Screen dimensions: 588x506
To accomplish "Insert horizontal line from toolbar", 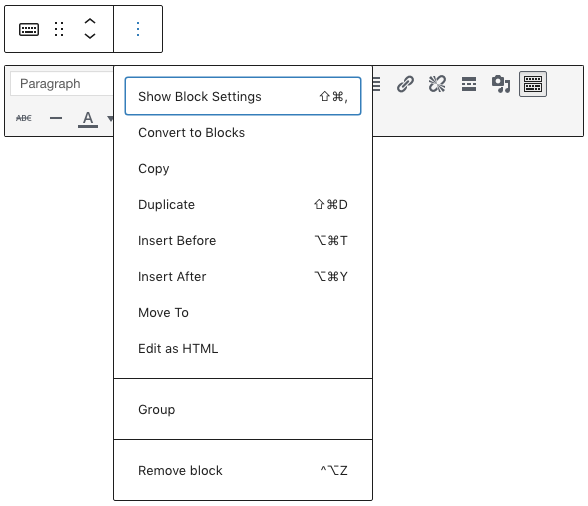I will tap(56, 118).
